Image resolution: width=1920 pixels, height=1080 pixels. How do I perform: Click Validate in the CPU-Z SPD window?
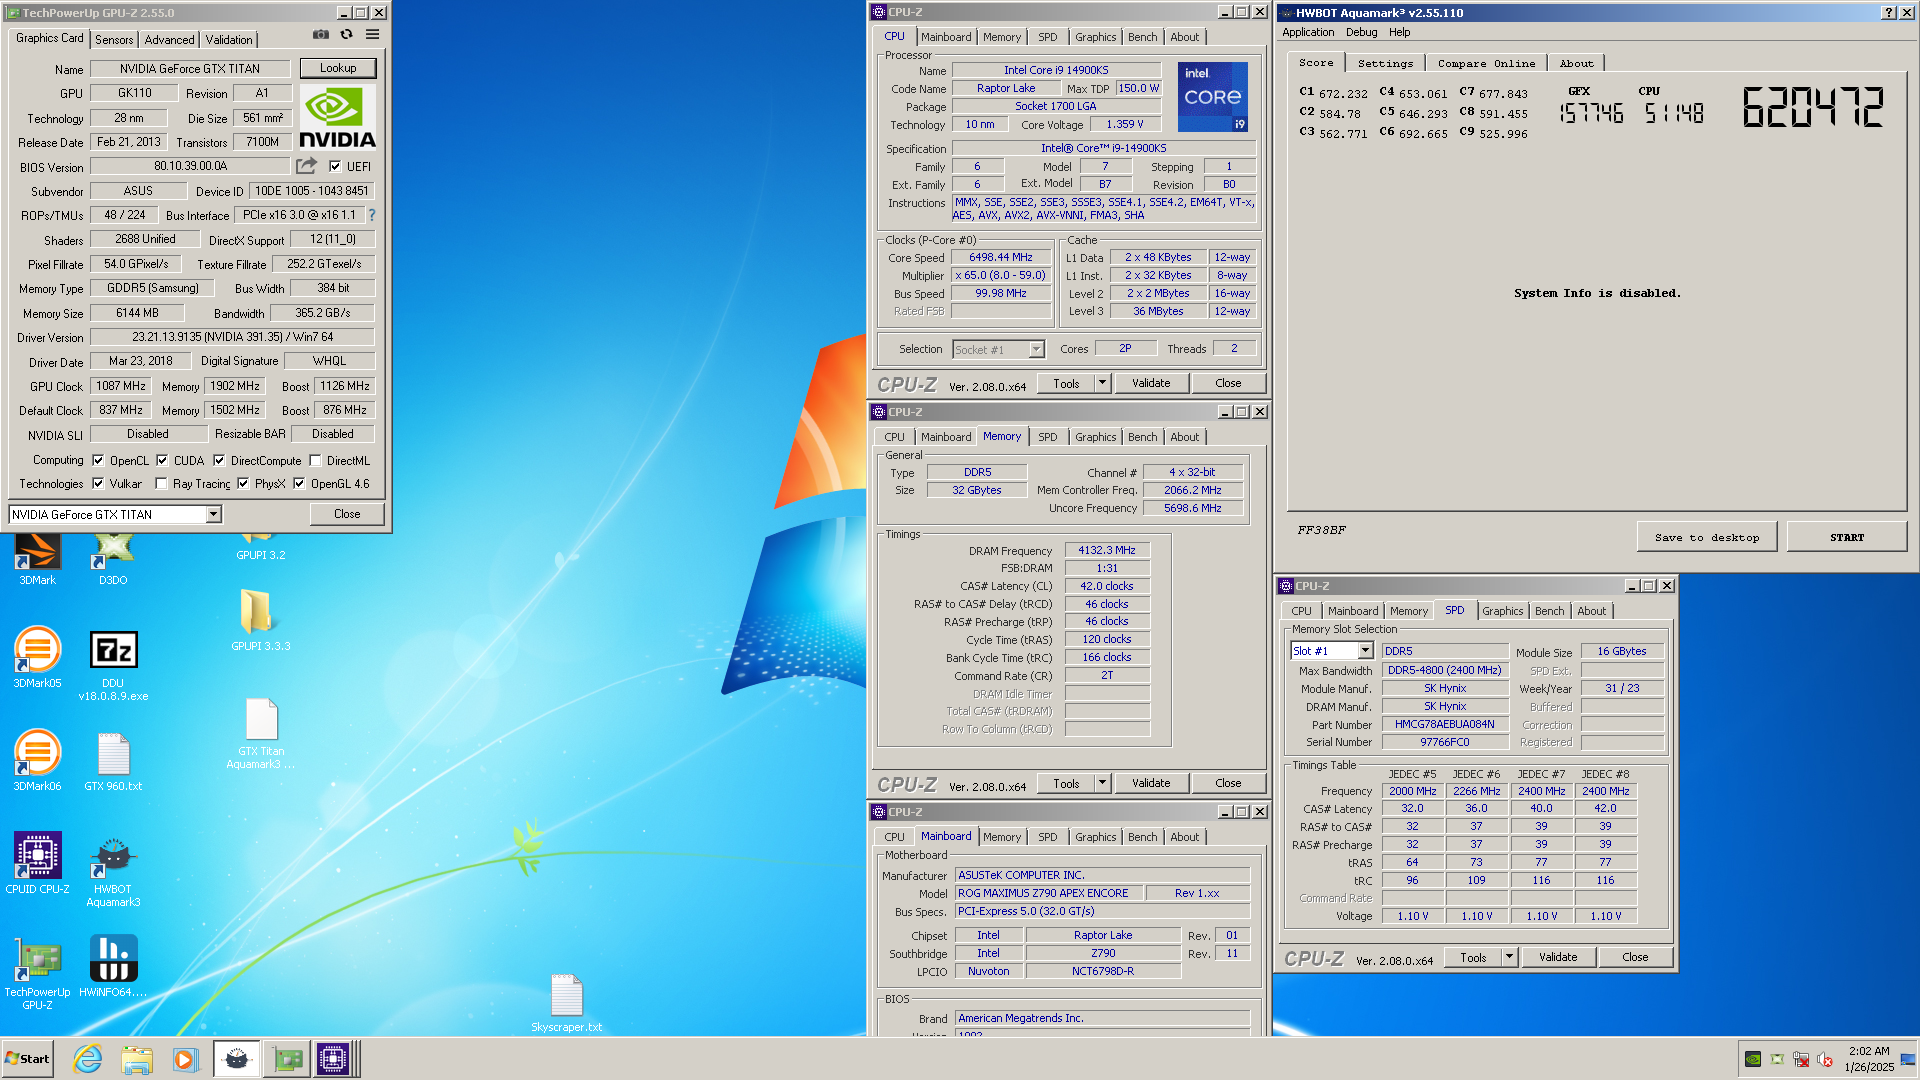click(x=1557, y=957)
